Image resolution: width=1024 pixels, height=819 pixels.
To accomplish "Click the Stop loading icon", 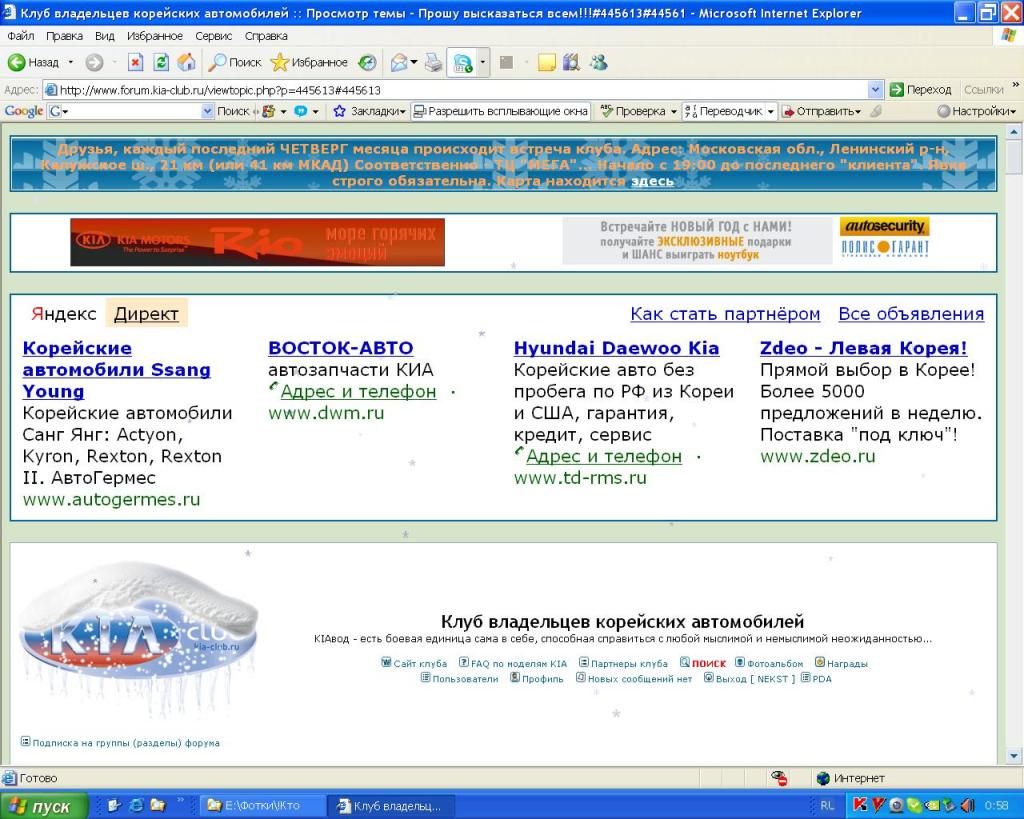I will [136, 62].
